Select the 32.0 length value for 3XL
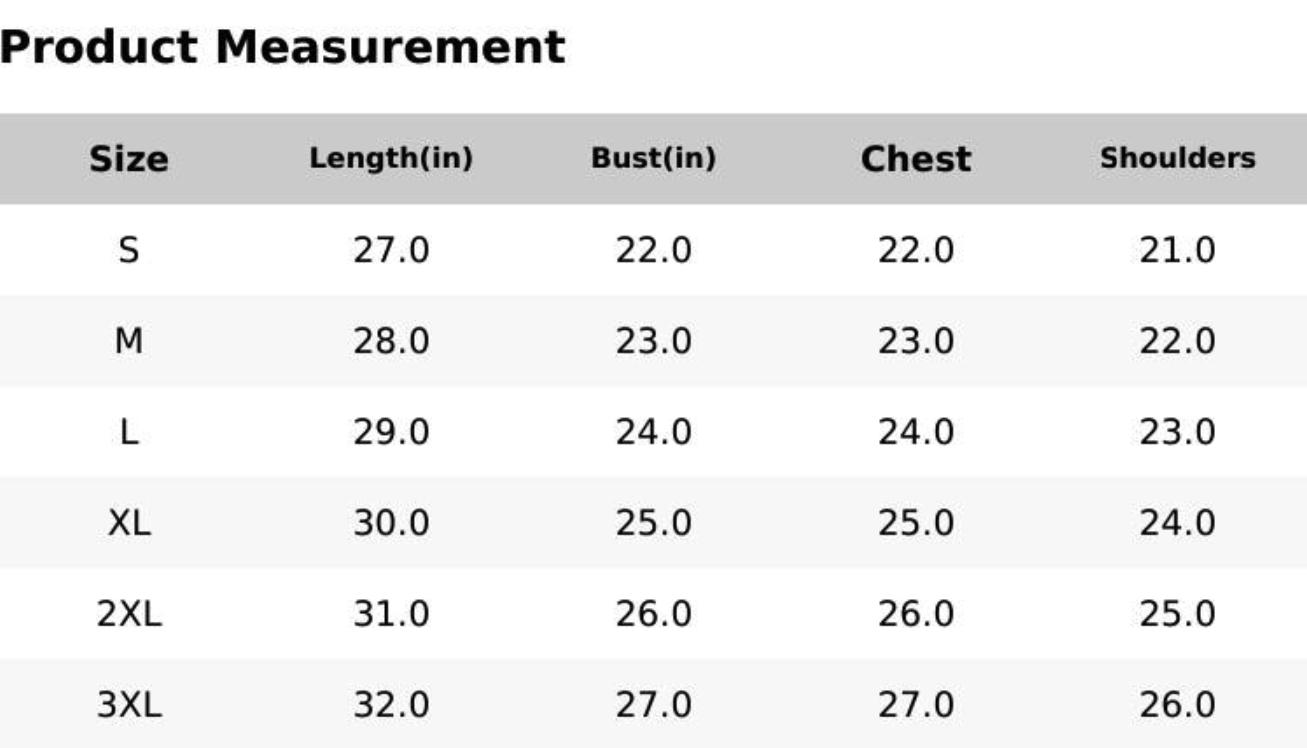The width and height of the screenshot is (1307, 748). click(x=391, y=706)
